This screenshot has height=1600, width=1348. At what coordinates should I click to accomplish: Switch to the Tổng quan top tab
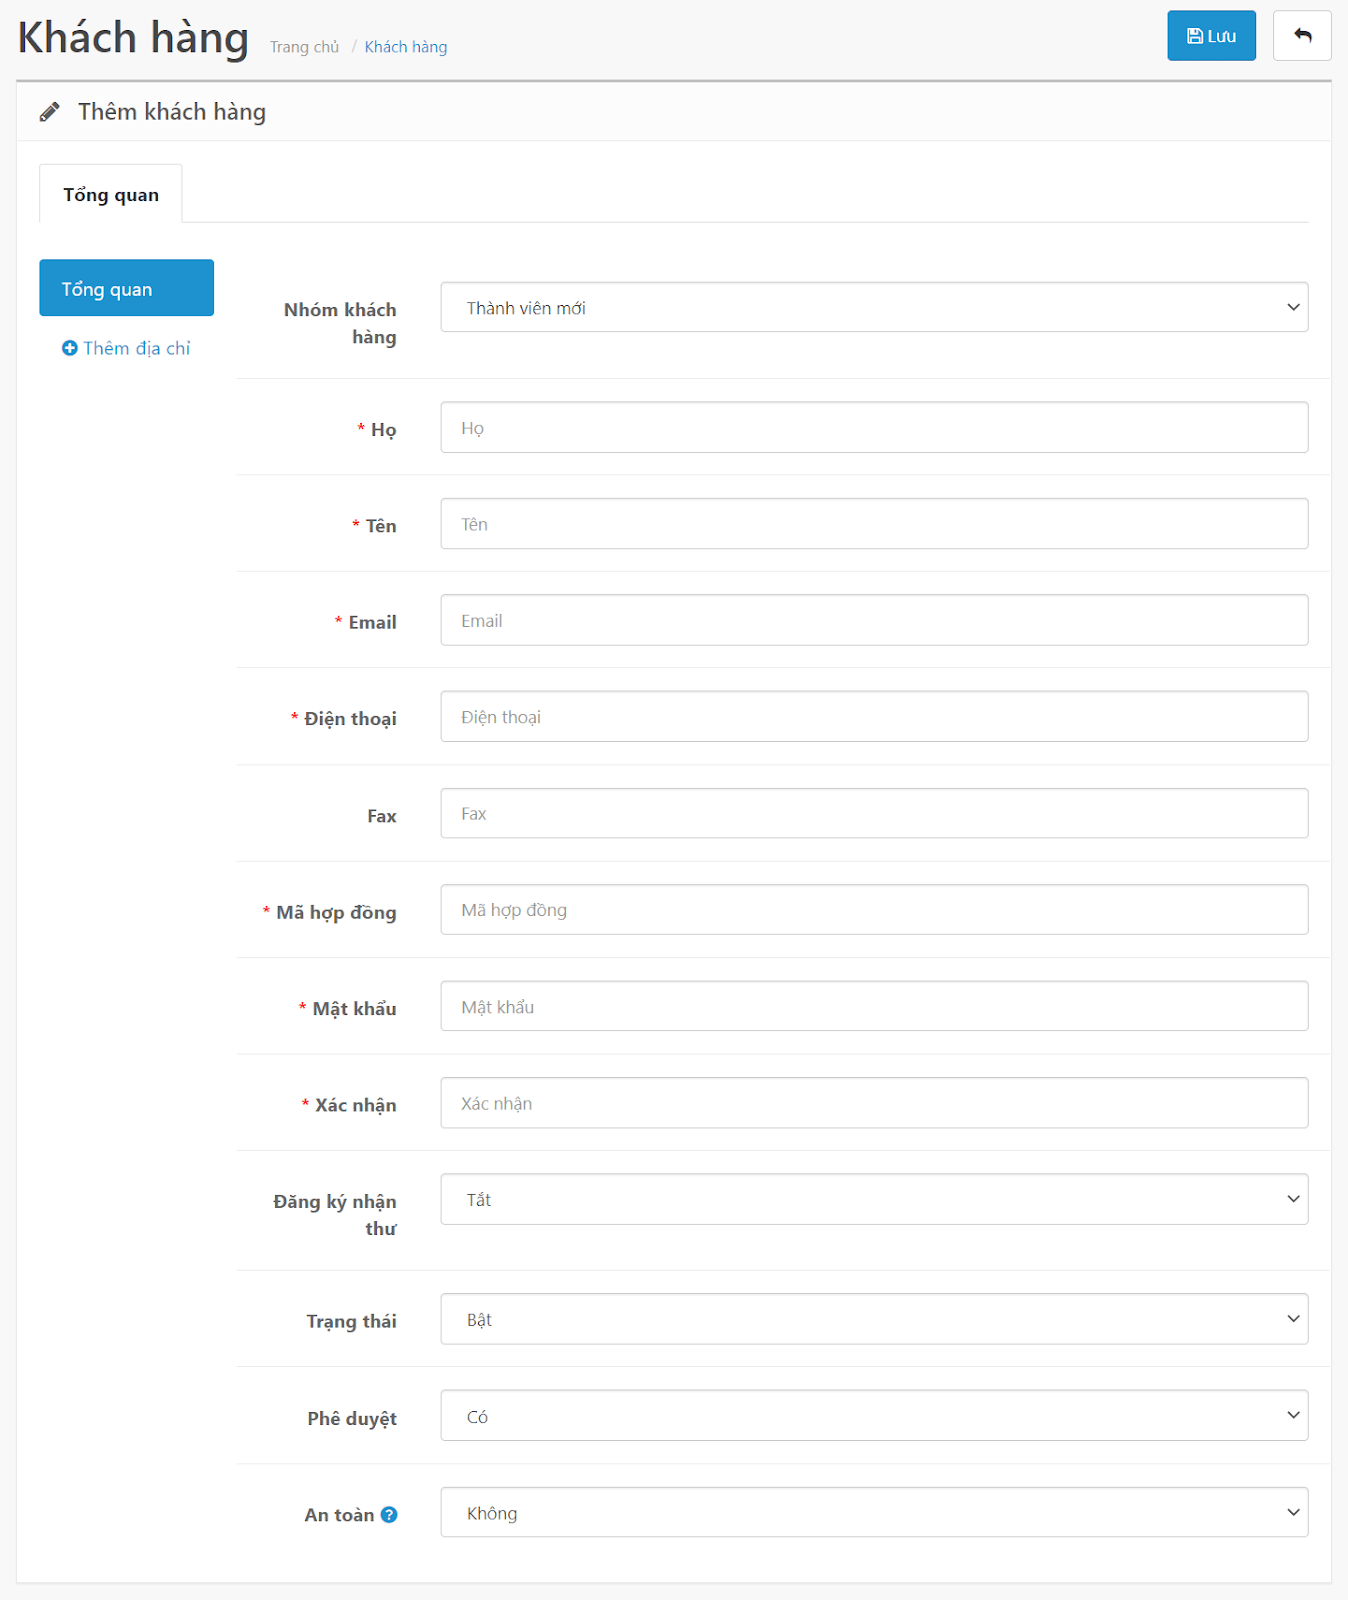tap(111, 195)
